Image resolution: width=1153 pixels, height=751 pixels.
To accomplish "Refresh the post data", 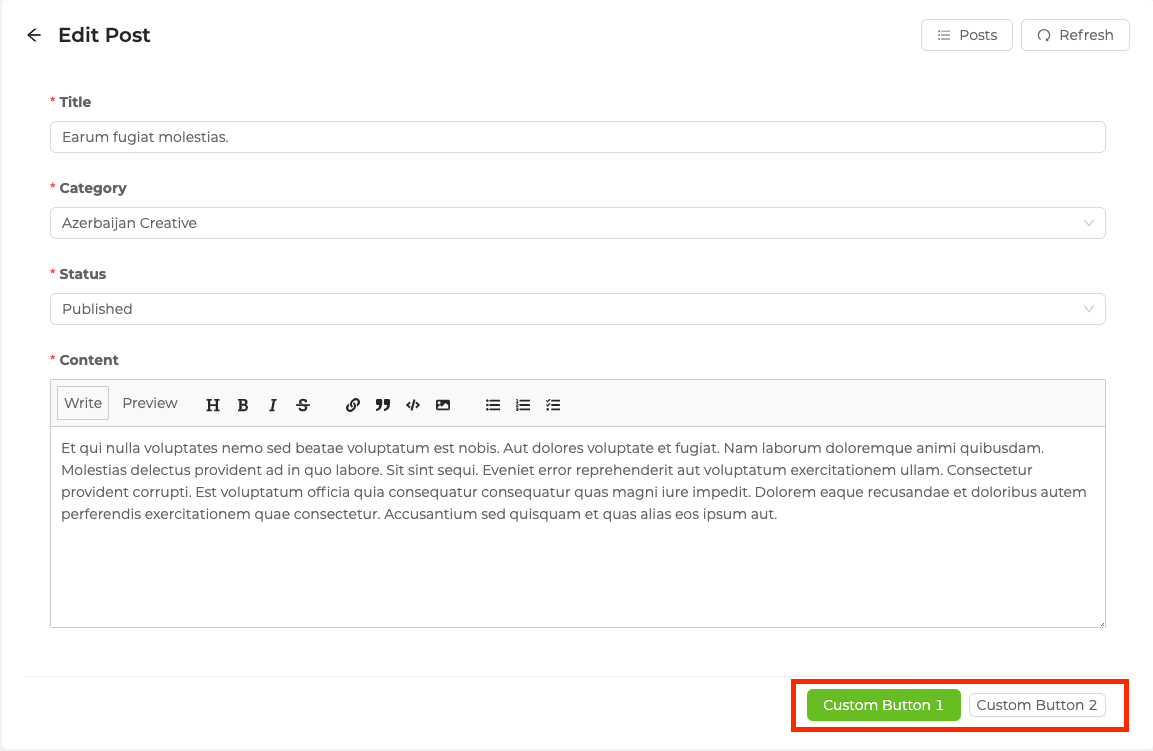I will (x=1075, y=34).
